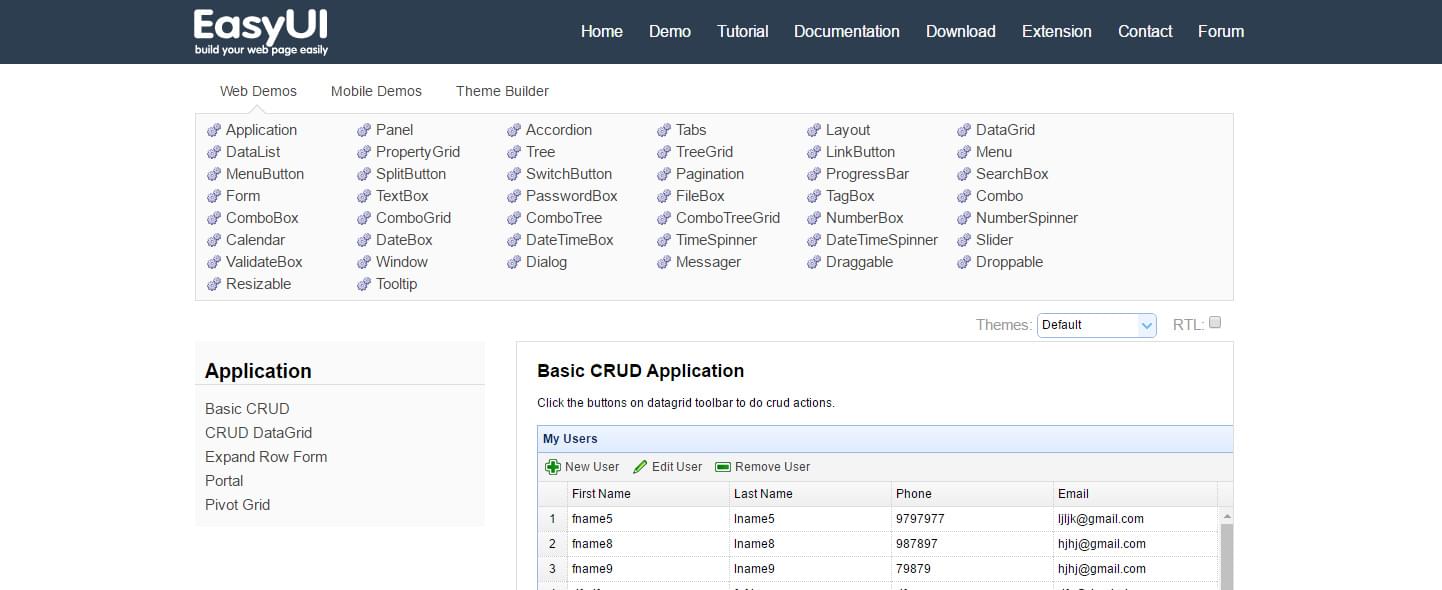The image size is (1442, 590).
Task: Select the Pivot Grid sidebar link
Action: pos(237,505)
